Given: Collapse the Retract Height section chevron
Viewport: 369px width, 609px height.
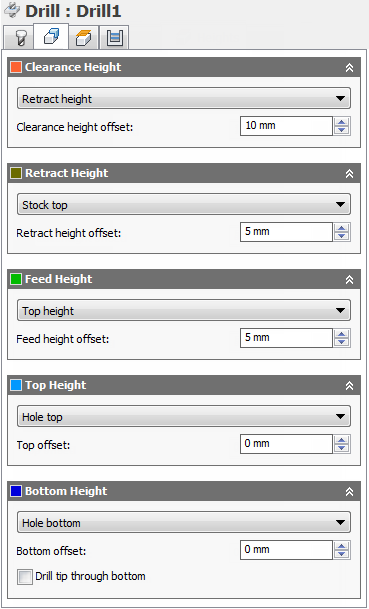Looking at the screenshot, I should pos(349,174).
